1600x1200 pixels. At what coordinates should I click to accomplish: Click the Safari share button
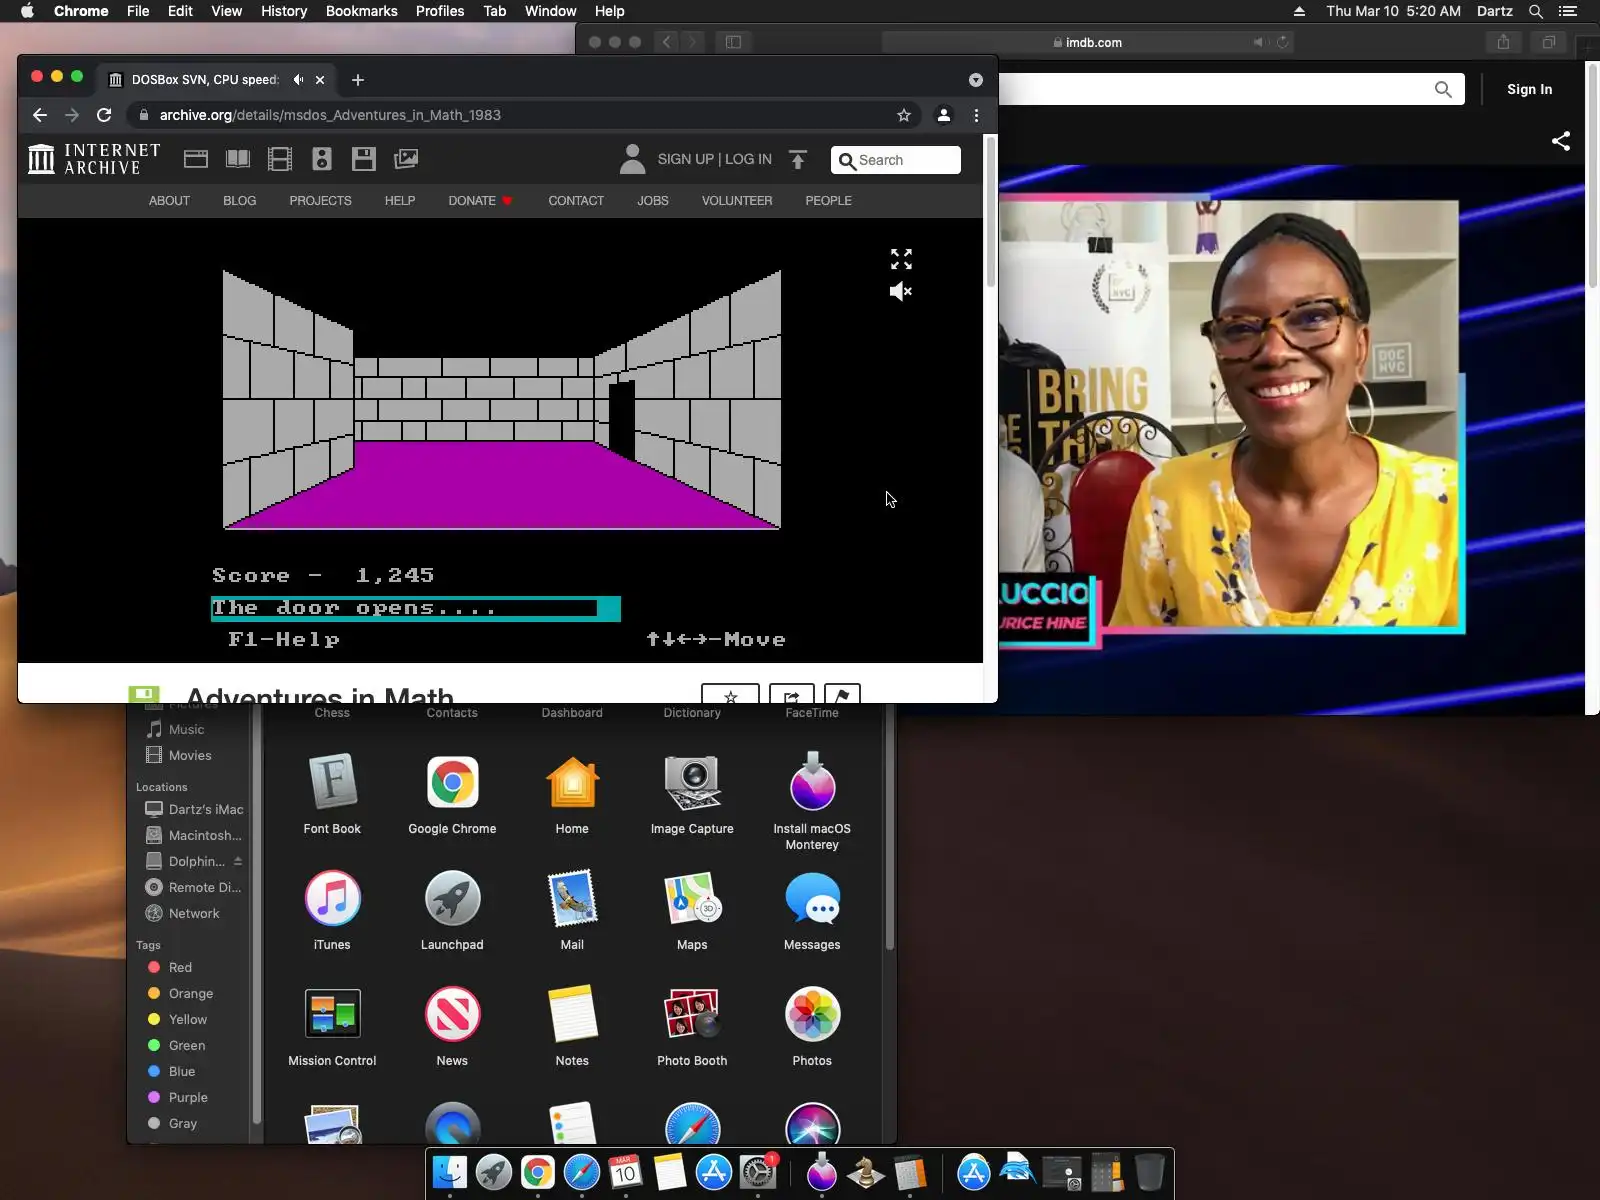pos(1503,42)
